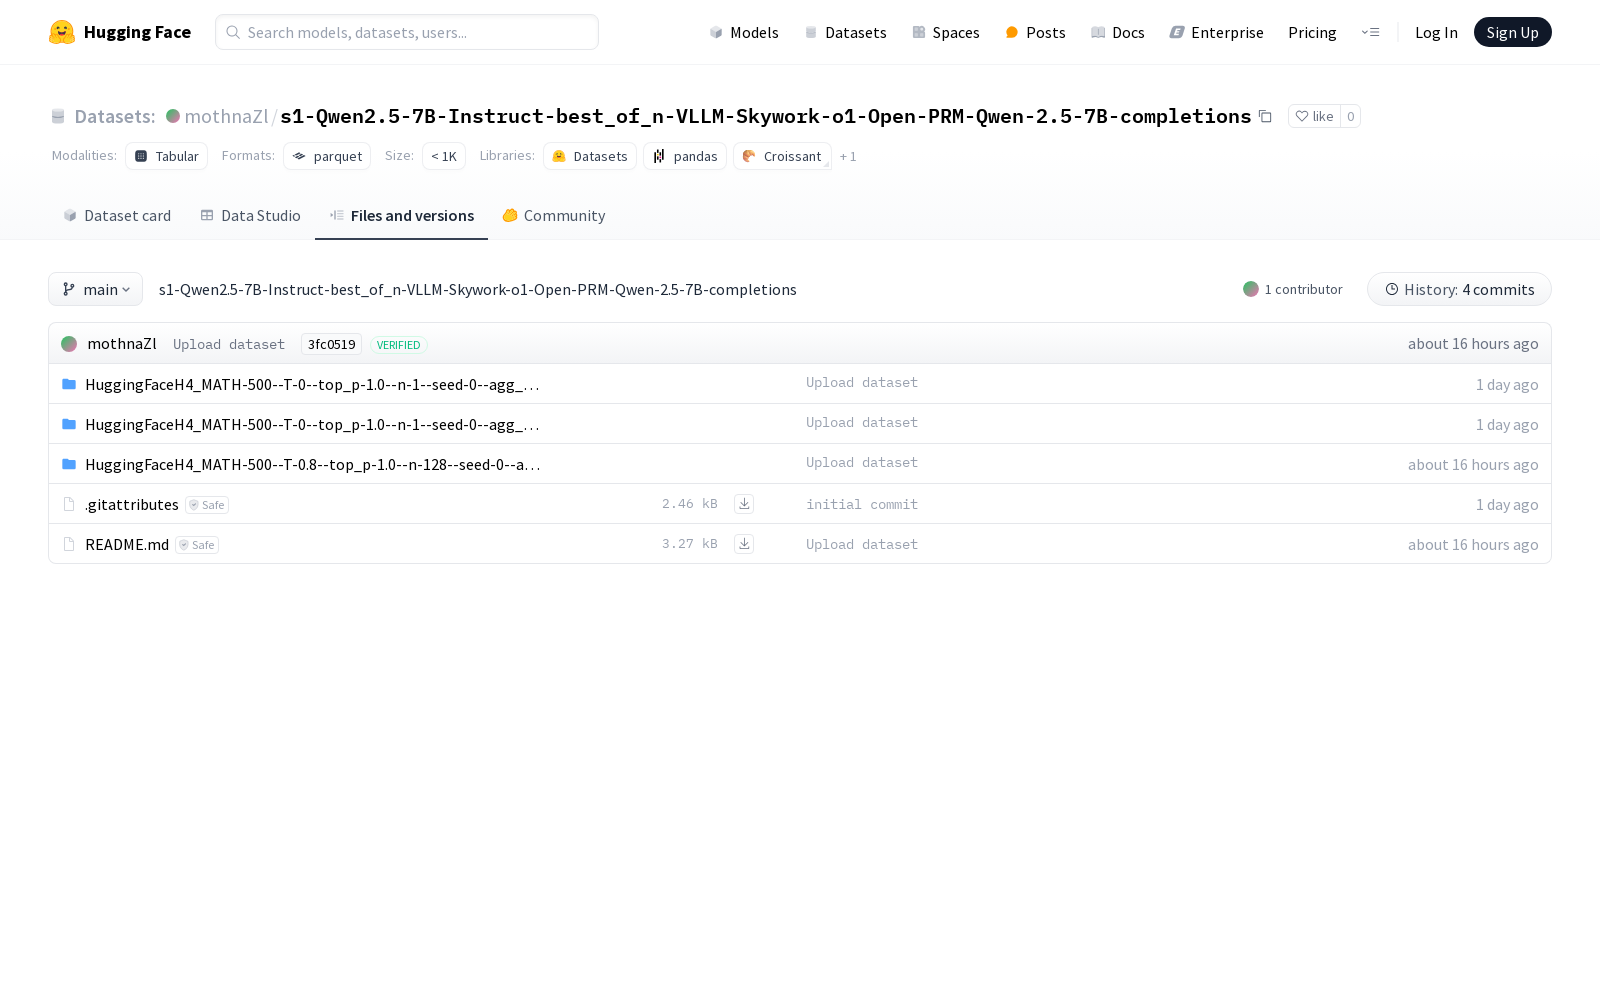Click the search models input field
The height and width of the screenshot is (1000, 1600).
[x=406, y=32]
